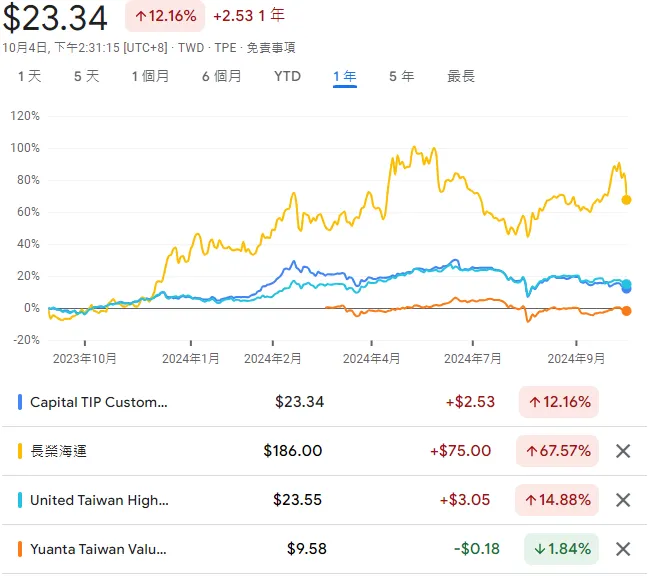651x576 pixels.
Task: Open the Capital TIP Custom row
Action: tap(324, 402)
